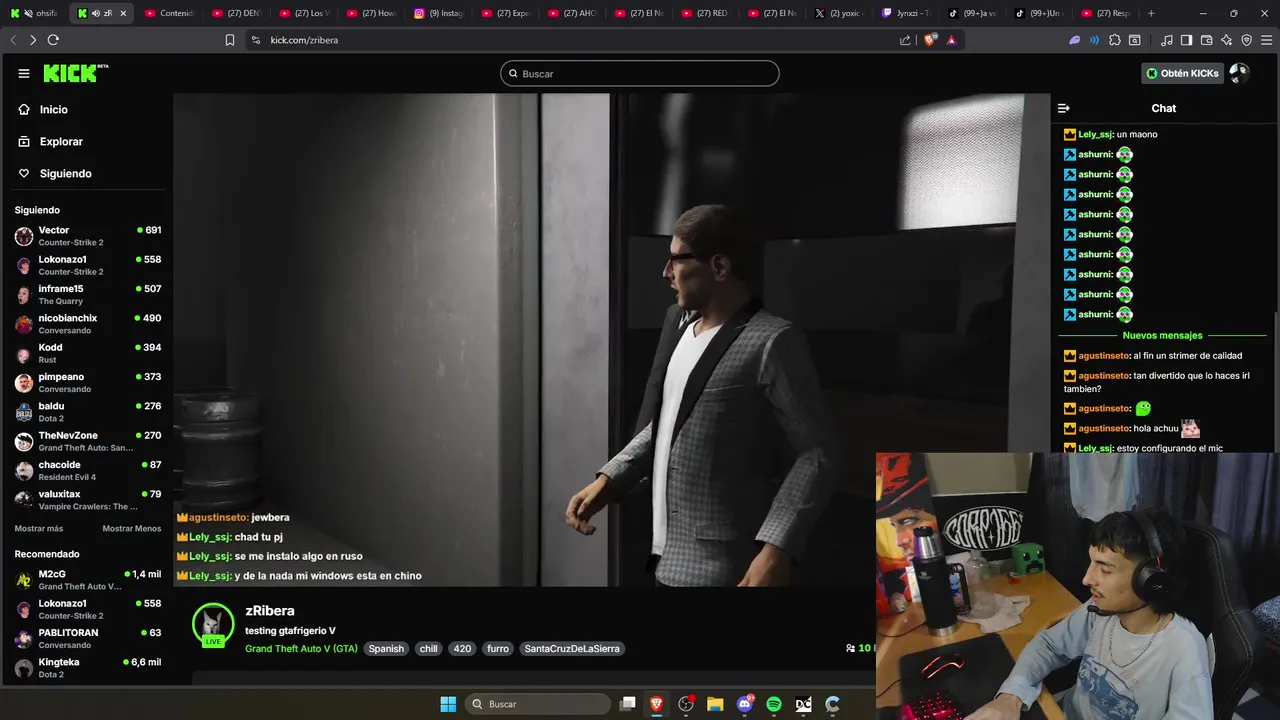Open media control music note icon
The image size is (1280, 720).
coord(1167,40)
